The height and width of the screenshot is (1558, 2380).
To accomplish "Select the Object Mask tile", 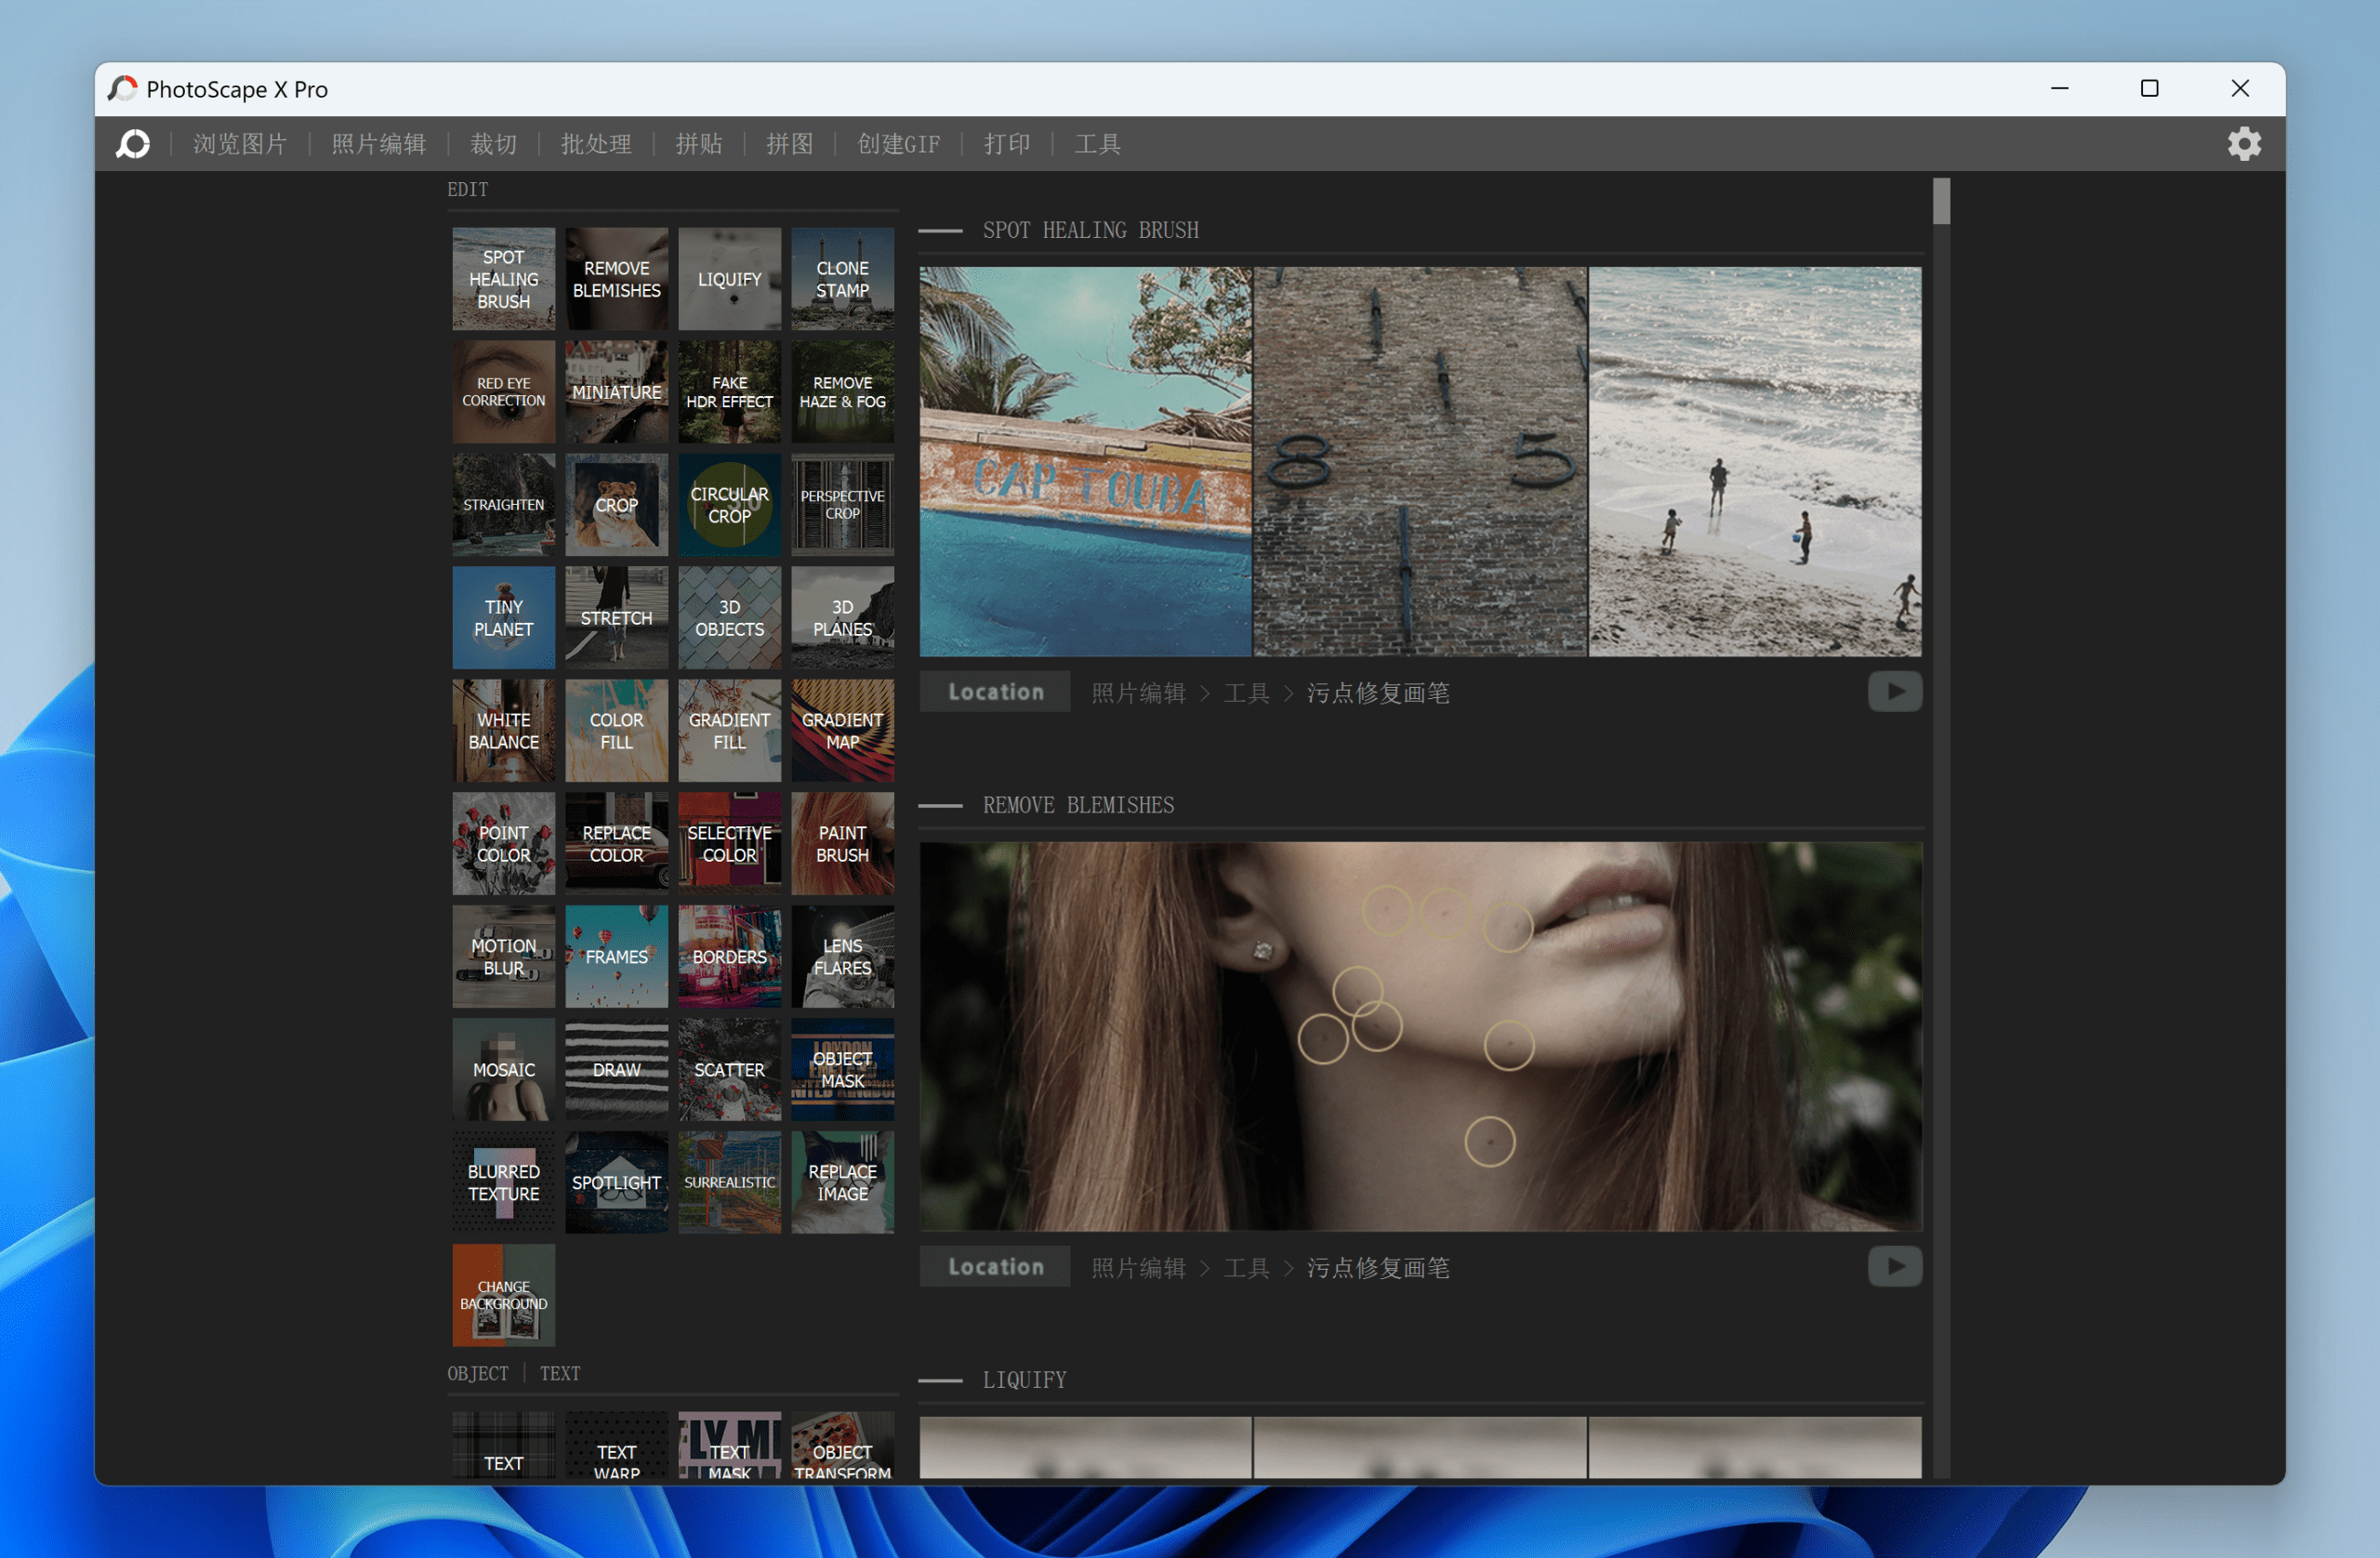I will [x=842, y=1070].
